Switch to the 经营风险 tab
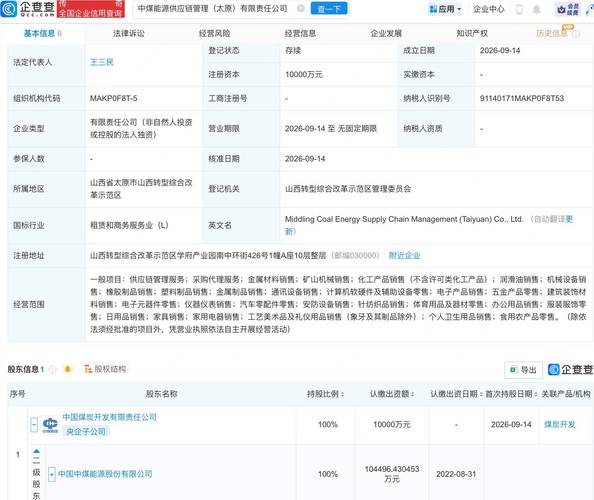 click(215, 33)
